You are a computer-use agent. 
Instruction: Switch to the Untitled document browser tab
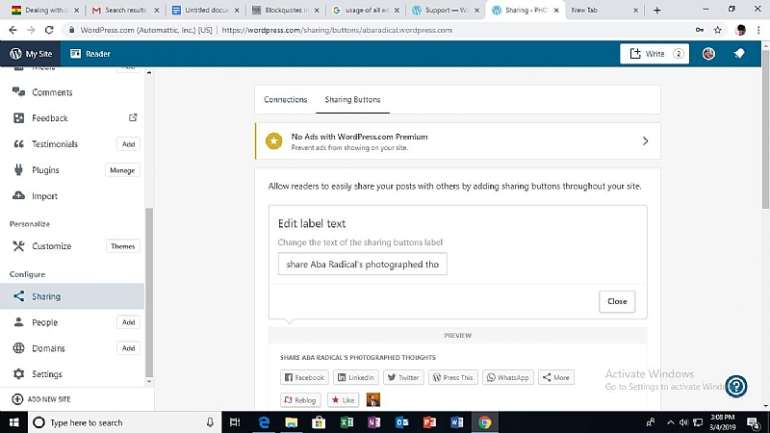(205, 10)
